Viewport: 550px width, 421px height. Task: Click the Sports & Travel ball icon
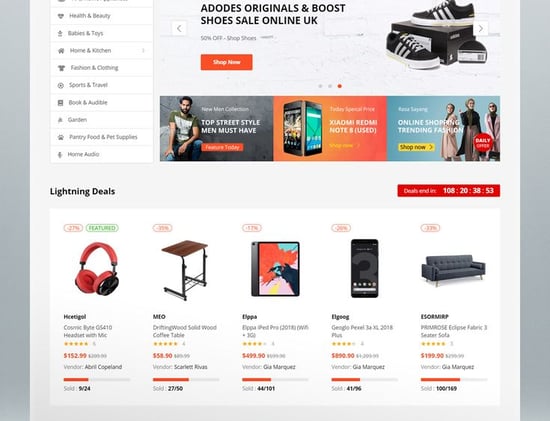[61, 85]
